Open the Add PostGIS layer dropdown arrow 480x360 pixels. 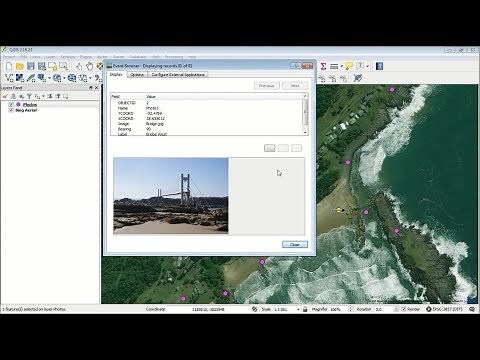pyautogui.click(x=49, y=78)
